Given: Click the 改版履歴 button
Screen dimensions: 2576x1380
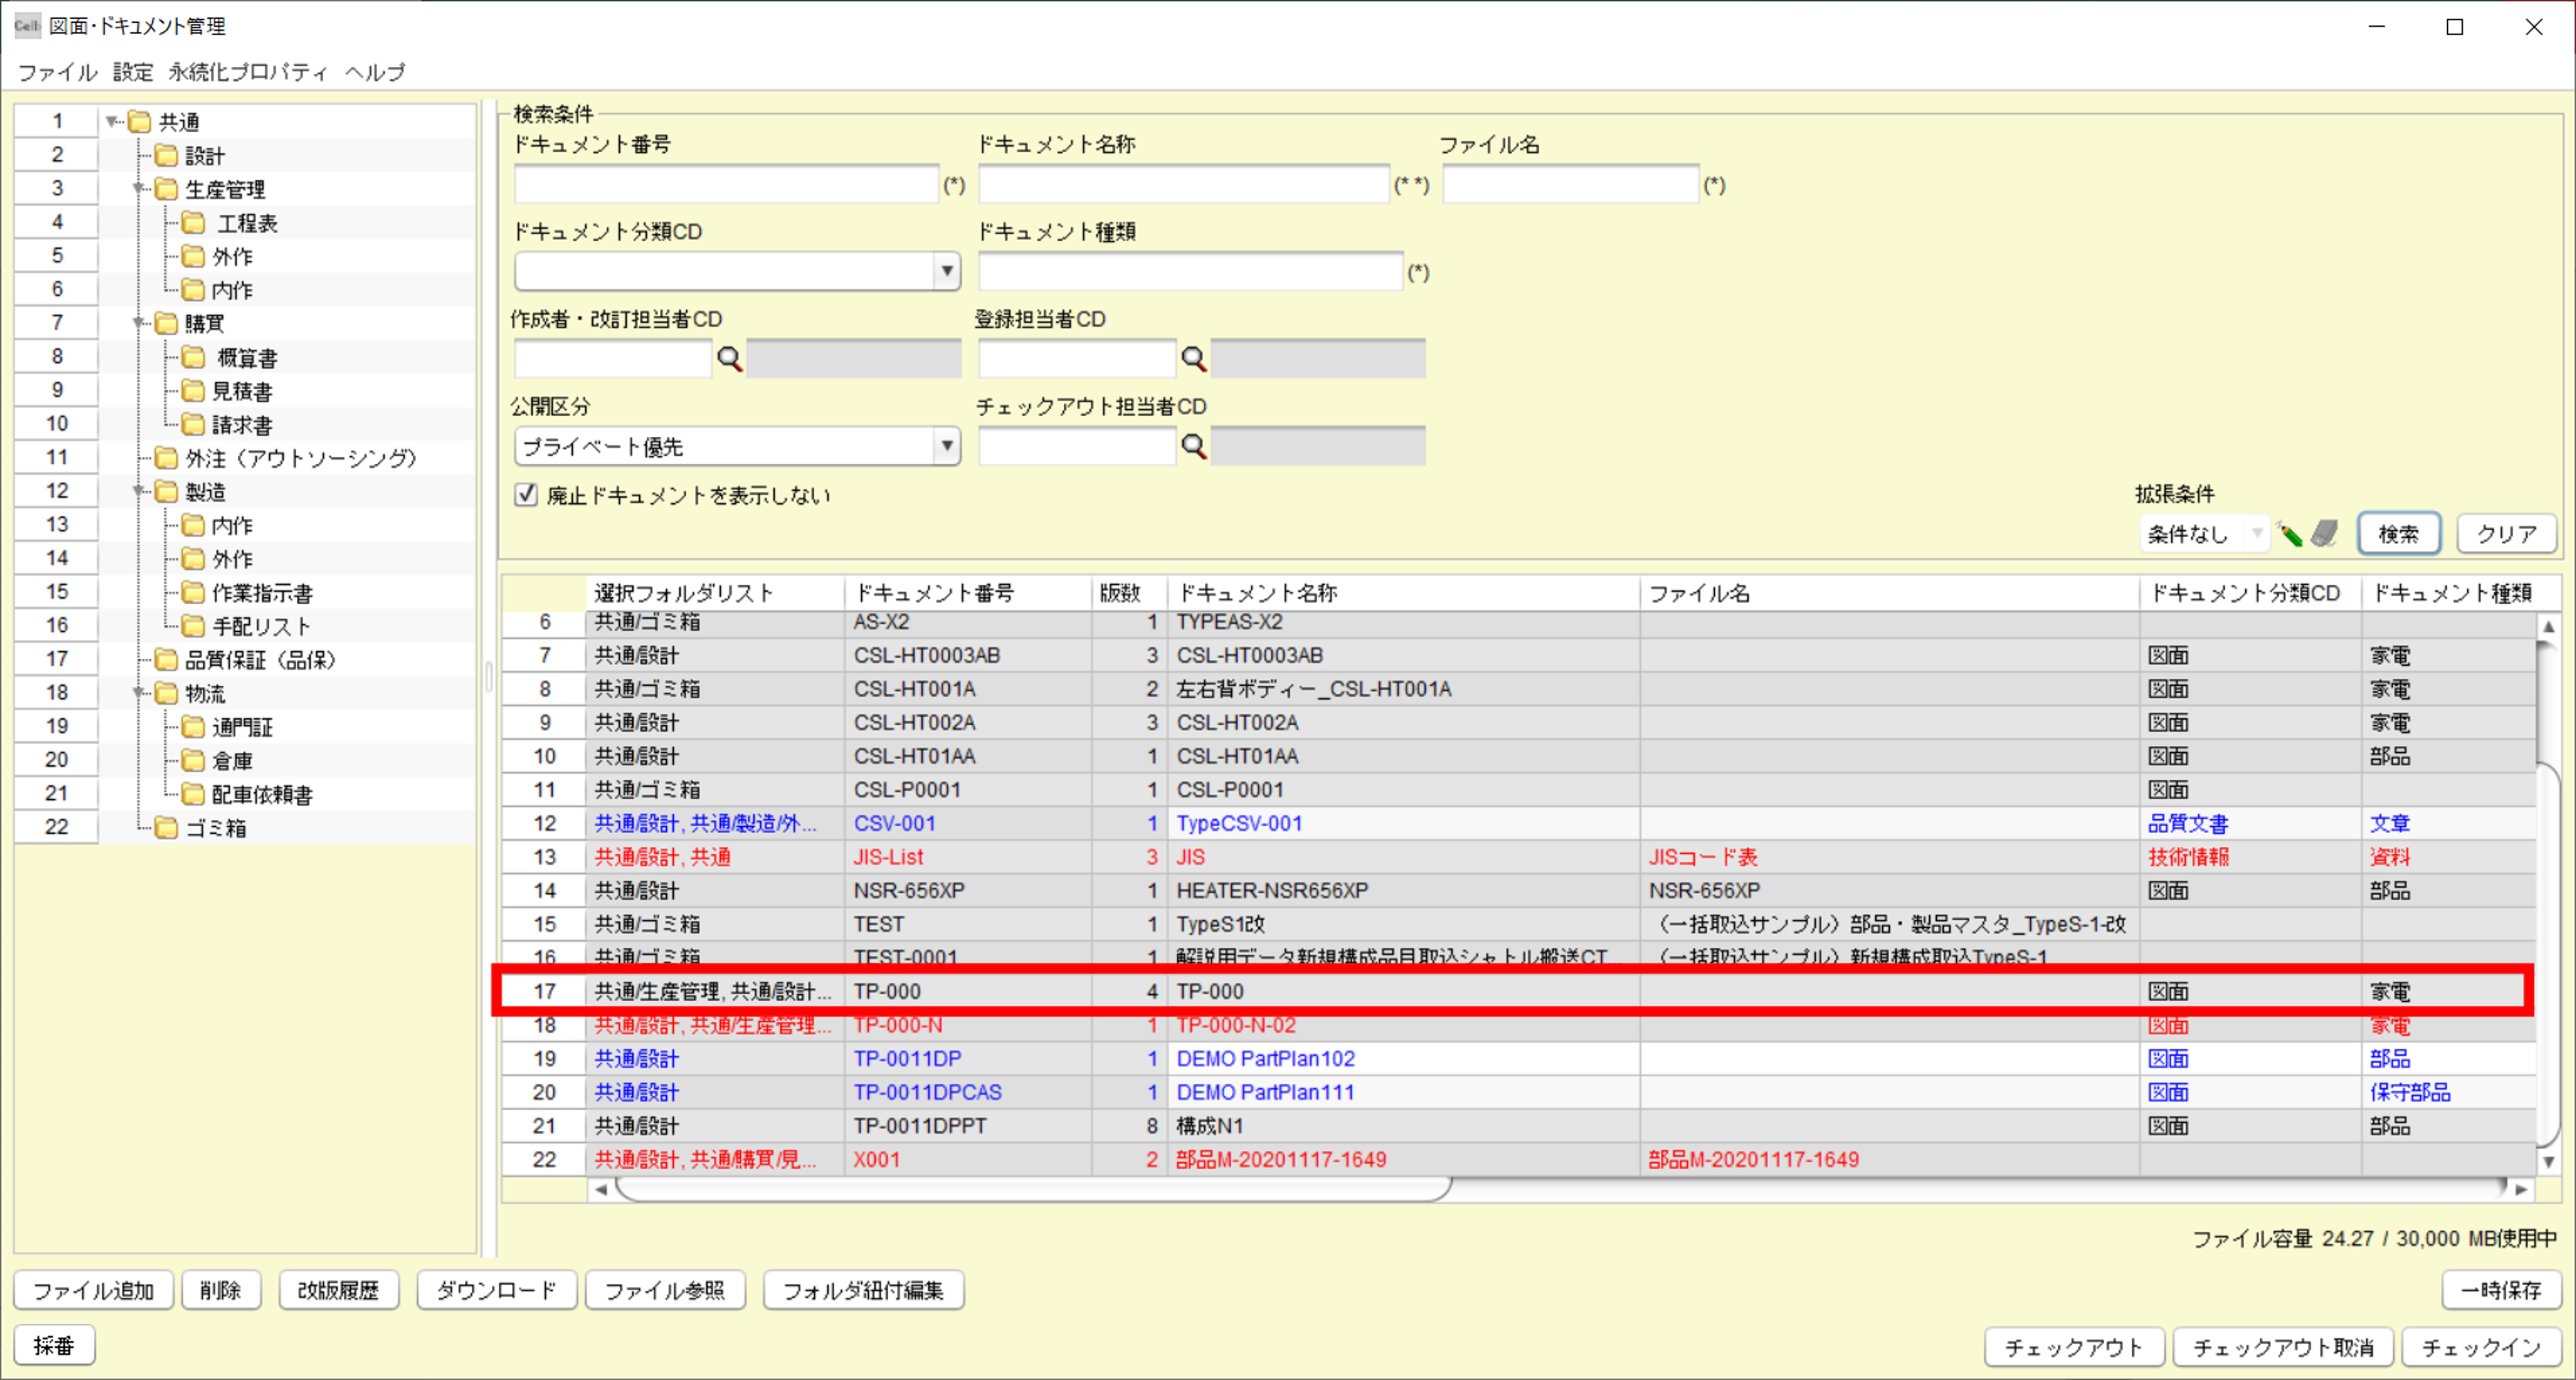Looking at the screenshot, I should [x=338, y=1290].
